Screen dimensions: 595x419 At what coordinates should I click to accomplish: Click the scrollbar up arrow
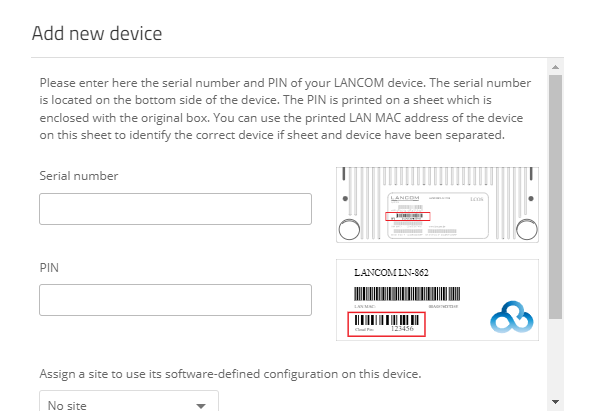click(556, 67)
